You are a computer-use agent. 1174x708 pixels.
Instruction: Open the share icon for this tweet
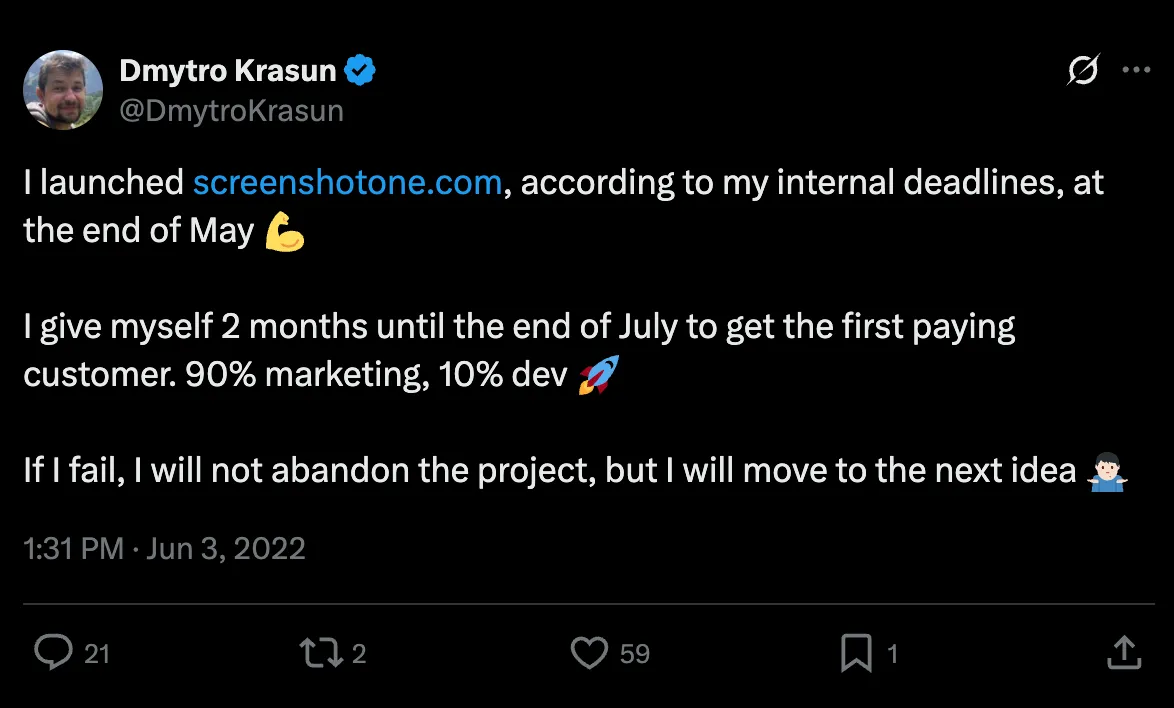(1122, 652)
